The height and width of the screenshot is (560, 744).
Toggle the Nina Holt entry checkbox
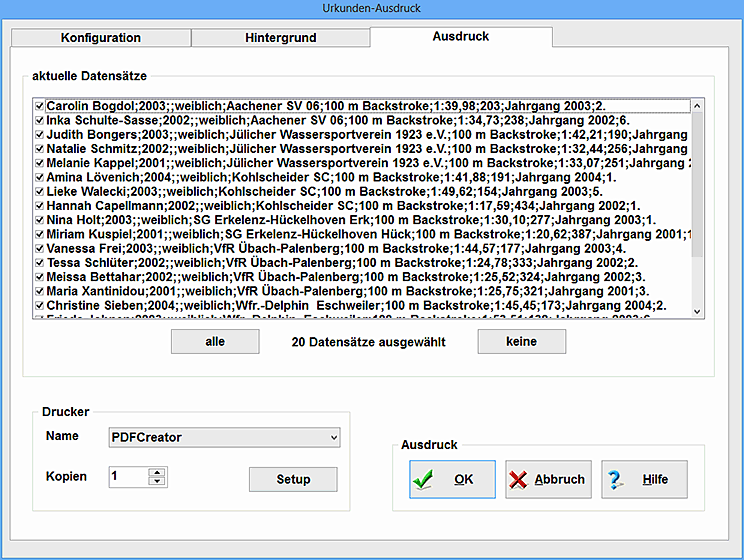(x=39, y=219)
